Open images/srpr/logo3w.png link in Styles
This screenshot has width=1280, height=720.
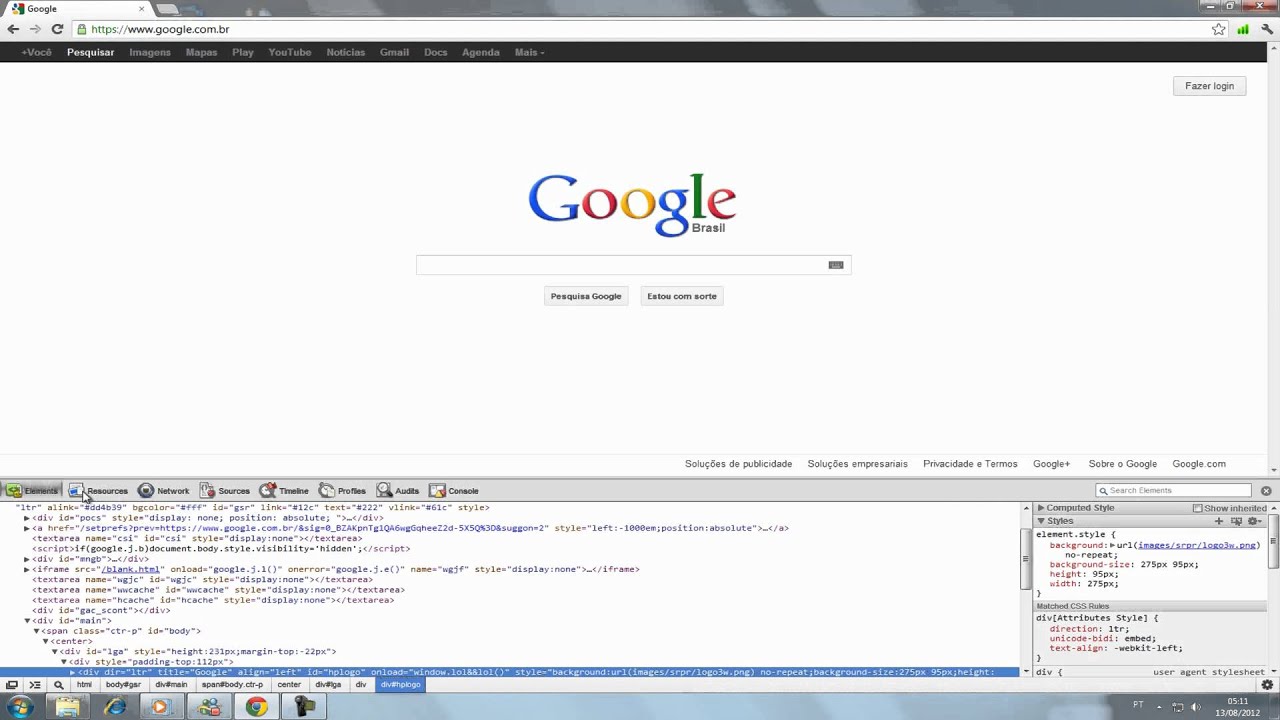tap(1199, 545)
